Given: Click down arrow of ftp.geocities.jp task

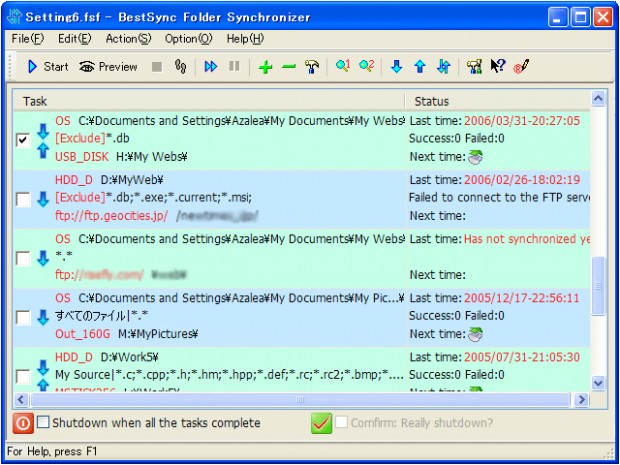Looking at the screenshot, I should point(43,199).
